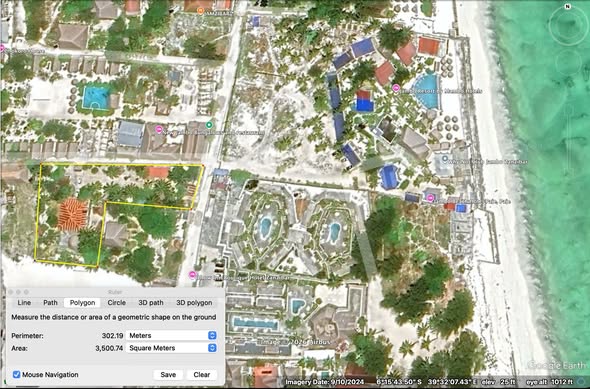Click the Ruler description text about geometric shape
This screenshot has width=590, height=389.
(114, 317)
